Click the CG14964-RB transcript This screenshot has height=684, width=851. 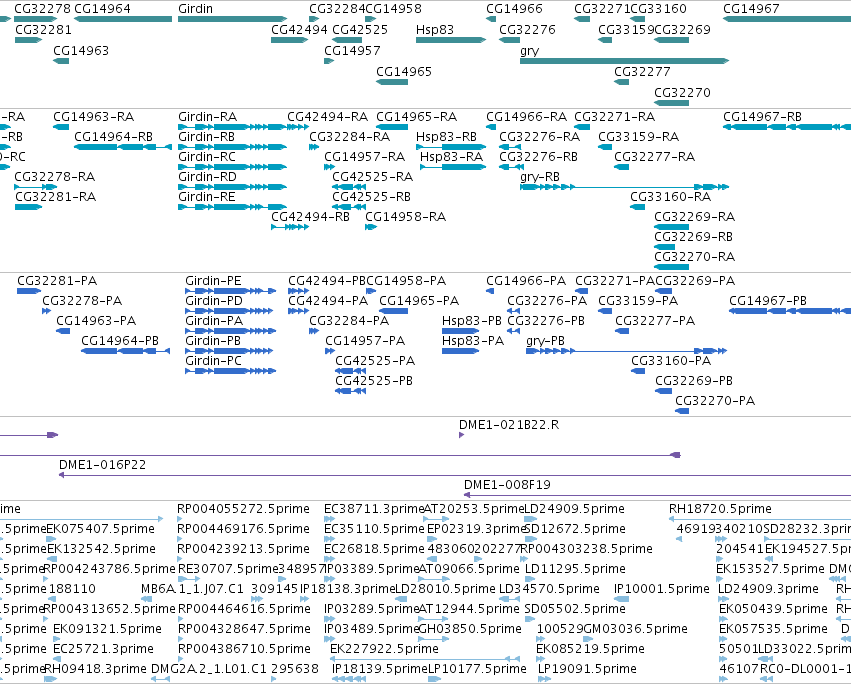(x=123, y=147)
